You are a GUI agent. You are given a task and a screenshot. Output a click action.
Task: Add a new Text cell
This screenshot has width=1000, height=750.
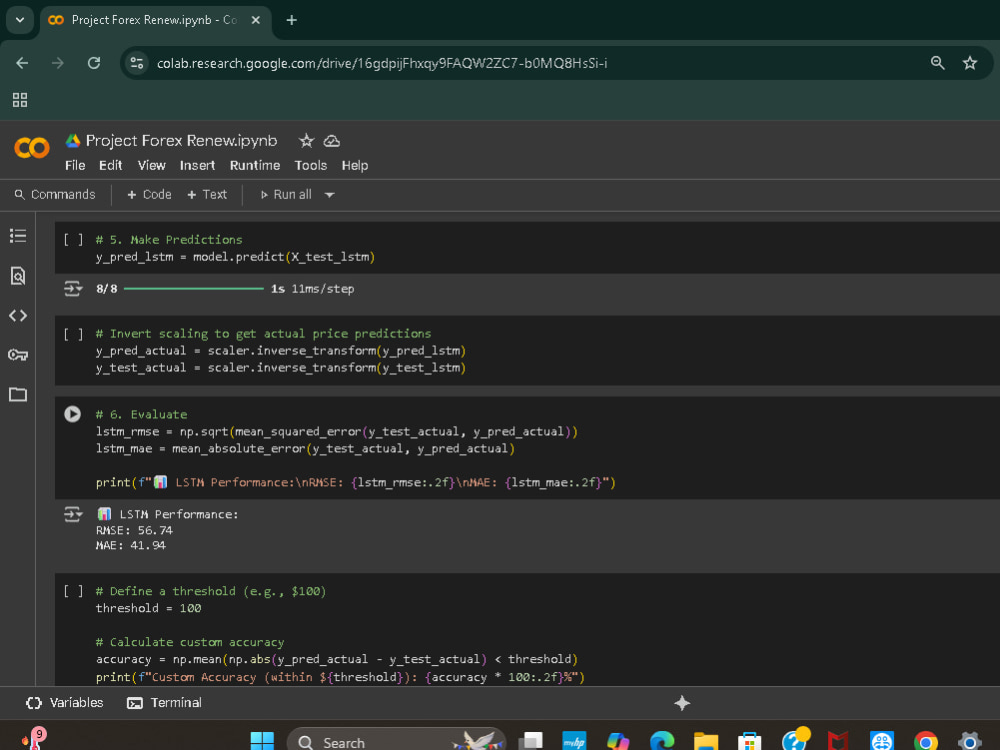[207, 195]
